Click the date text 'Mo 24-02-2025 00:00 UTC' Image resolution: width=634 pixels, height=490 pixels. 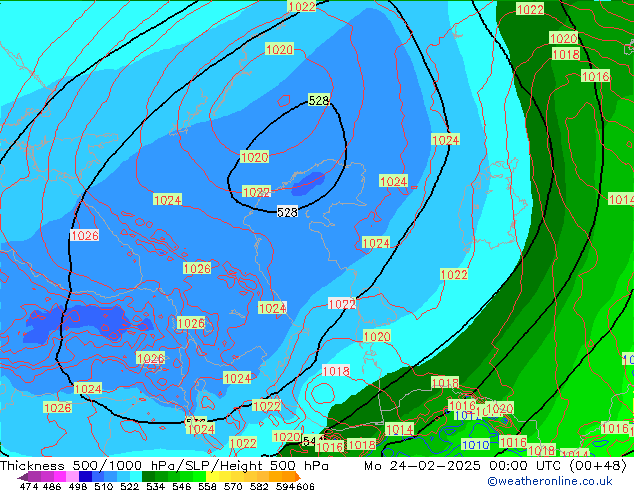pyautogui.click(x=464, y=465)
